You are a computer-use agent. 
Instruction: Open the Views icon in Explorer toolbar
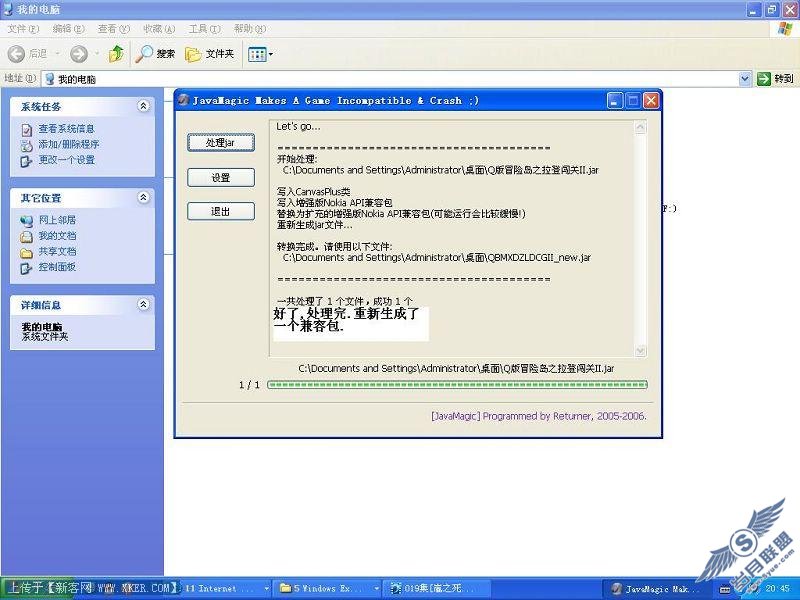point(257,54)
